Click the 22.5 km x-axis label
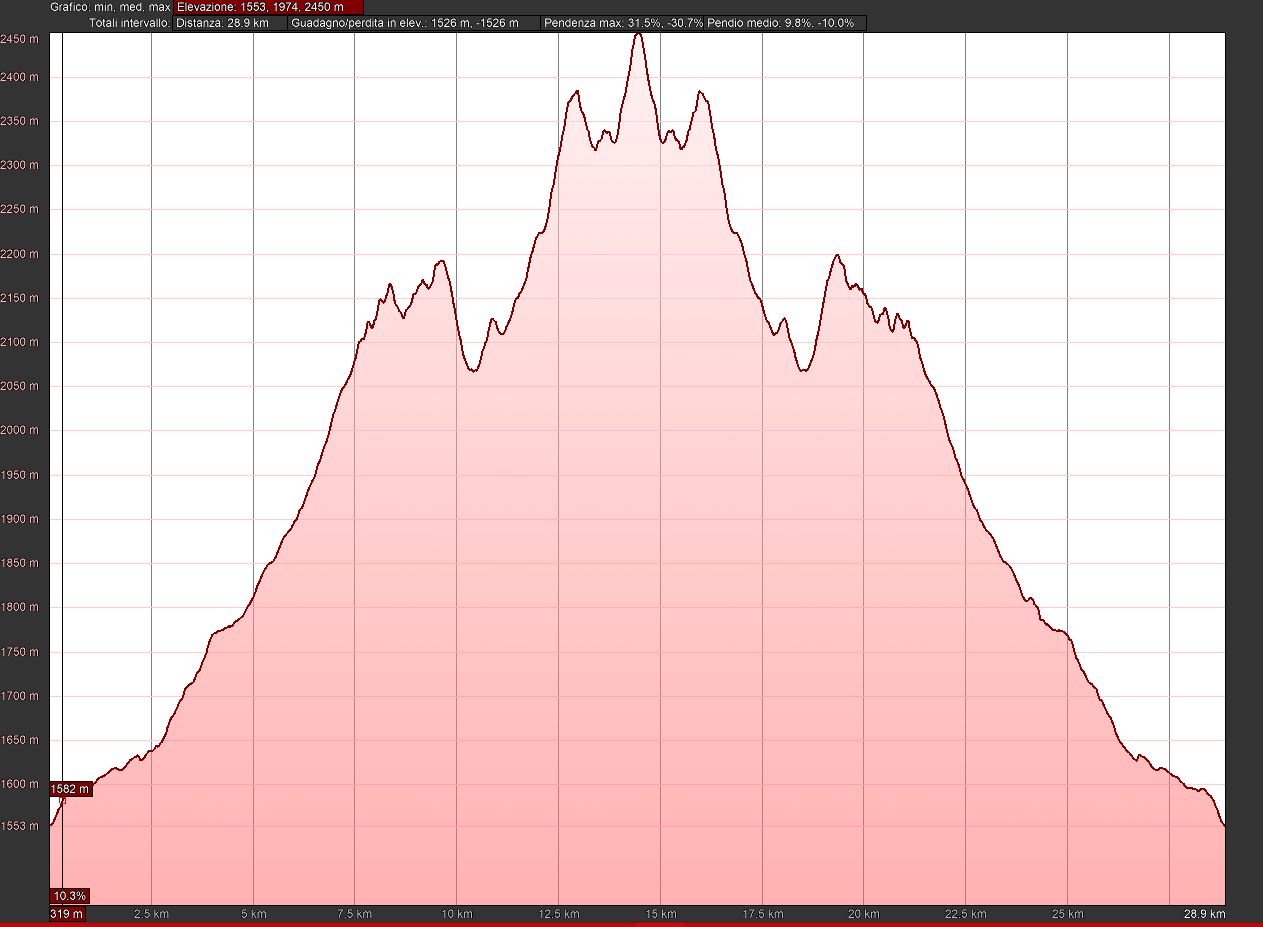Screen dimensions: 1263x927 click(966, 914)
